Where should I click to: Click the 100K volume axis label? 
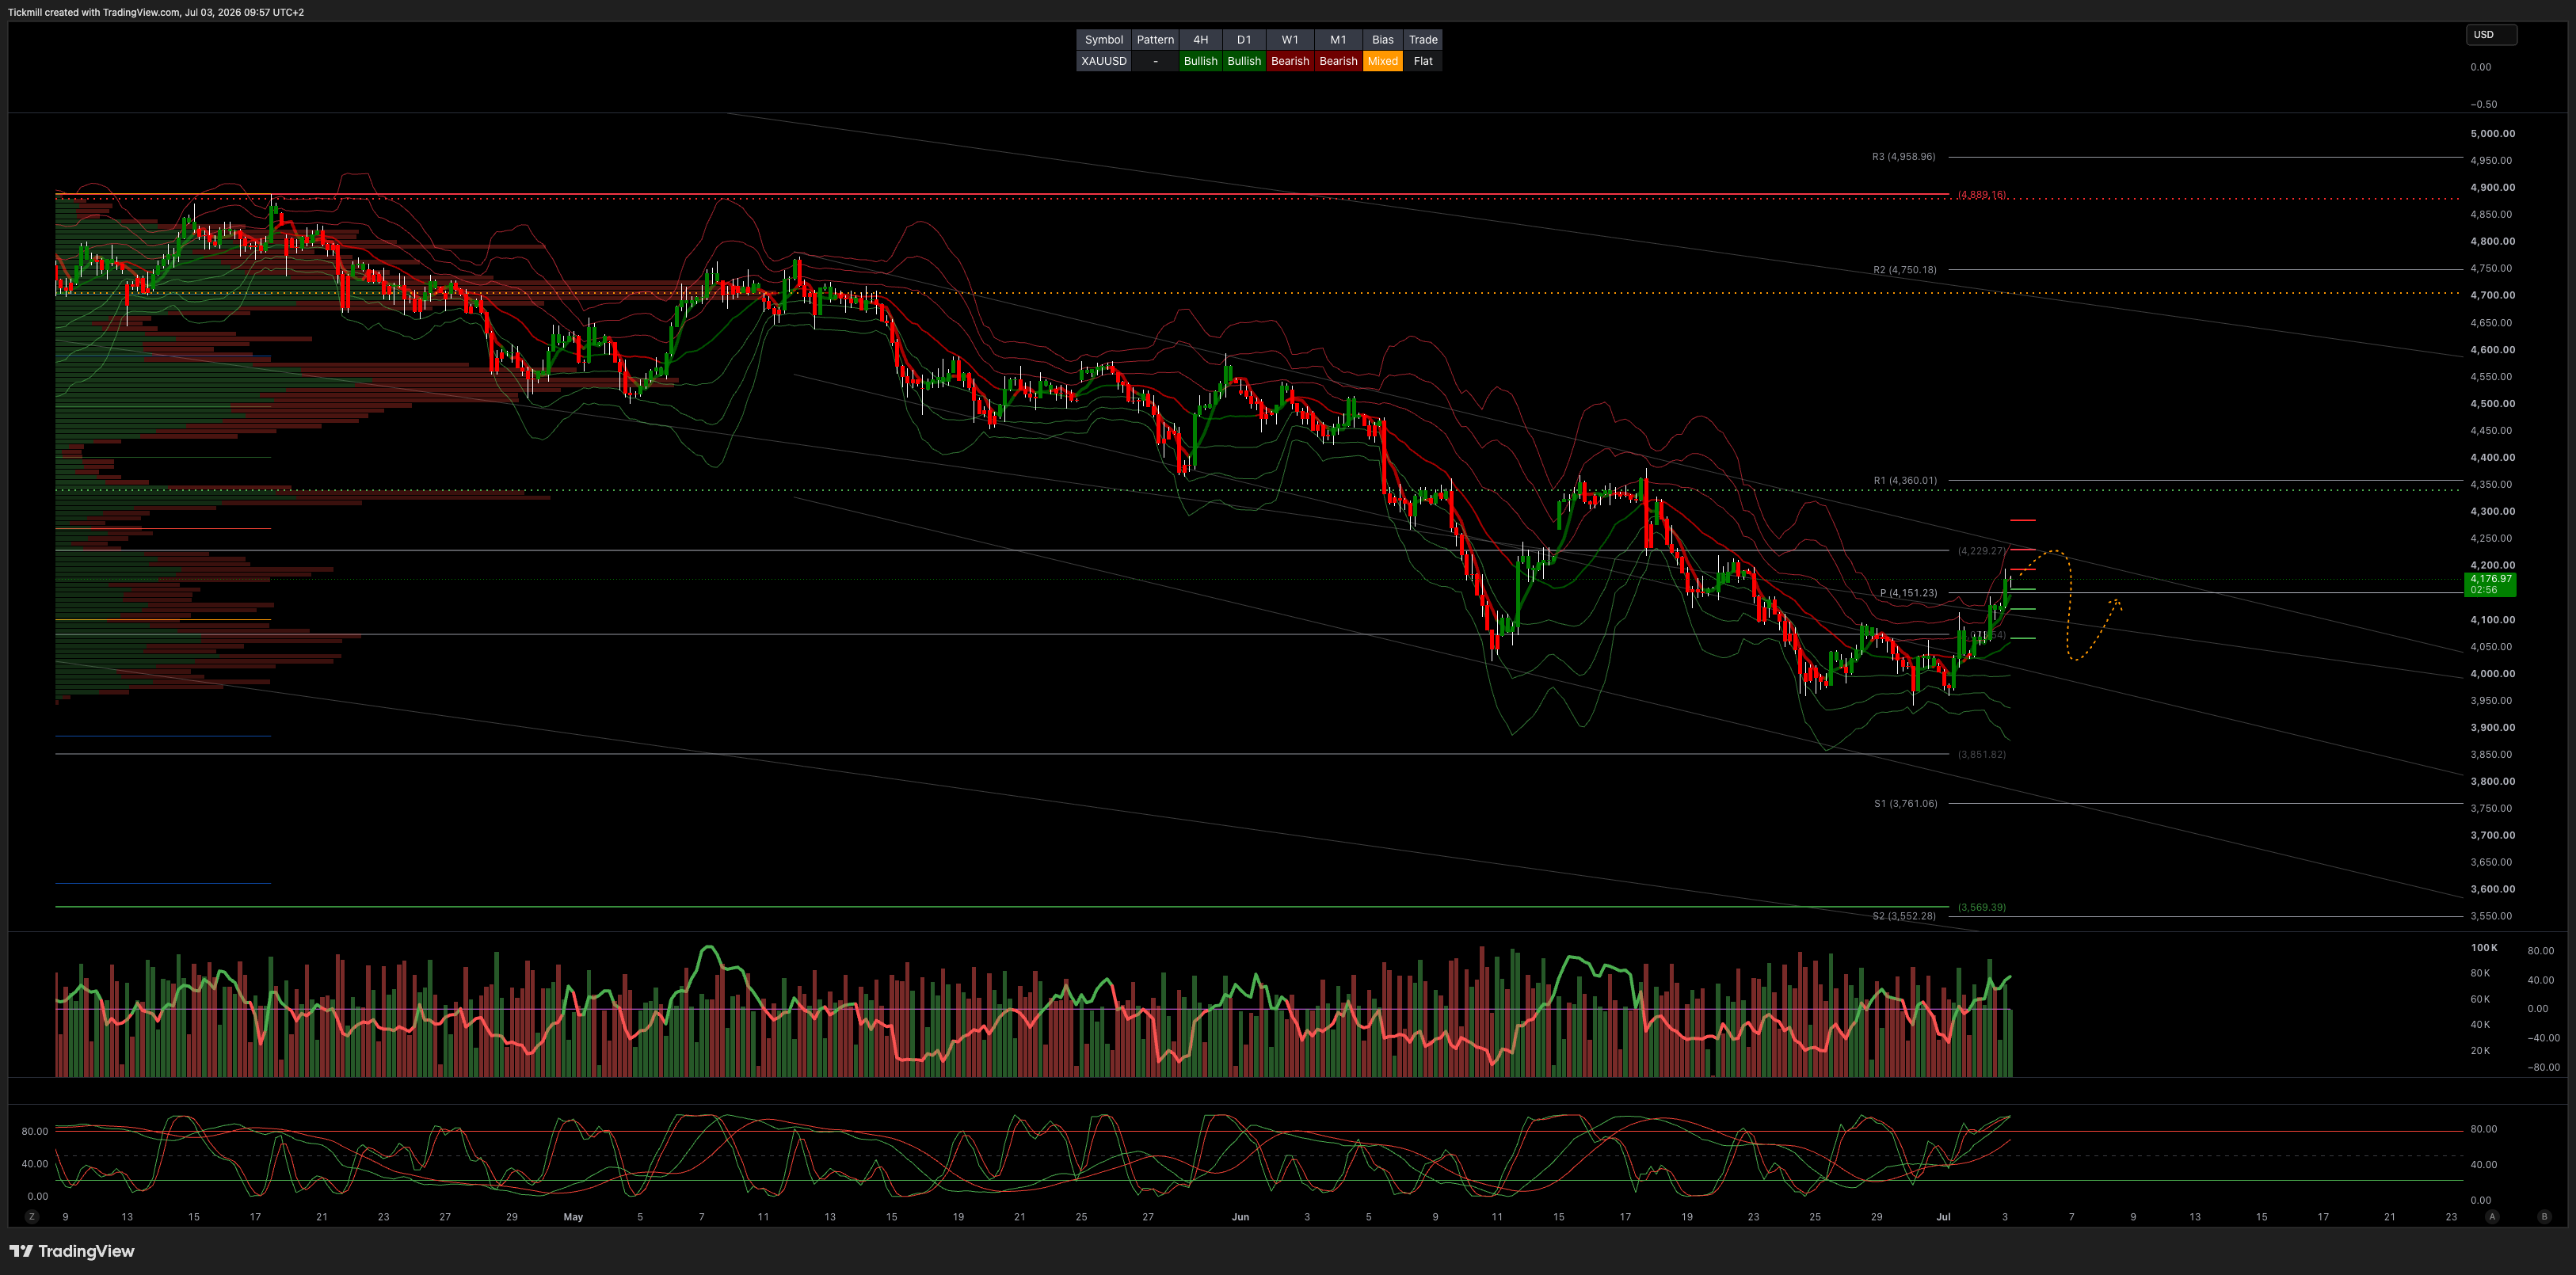pyautogui.click(x=2484, y=948)
